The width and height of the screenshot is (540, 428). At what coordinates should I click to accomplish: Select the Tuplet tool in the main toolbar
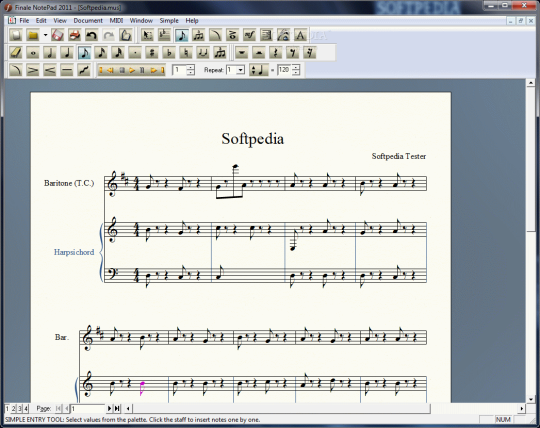click(x=198, y=35)
